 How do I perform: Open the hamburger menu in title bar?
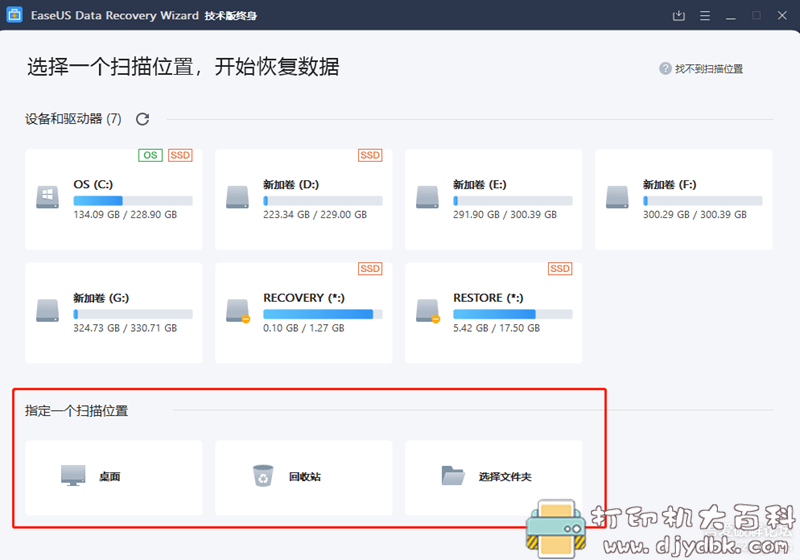click(705, 16)
